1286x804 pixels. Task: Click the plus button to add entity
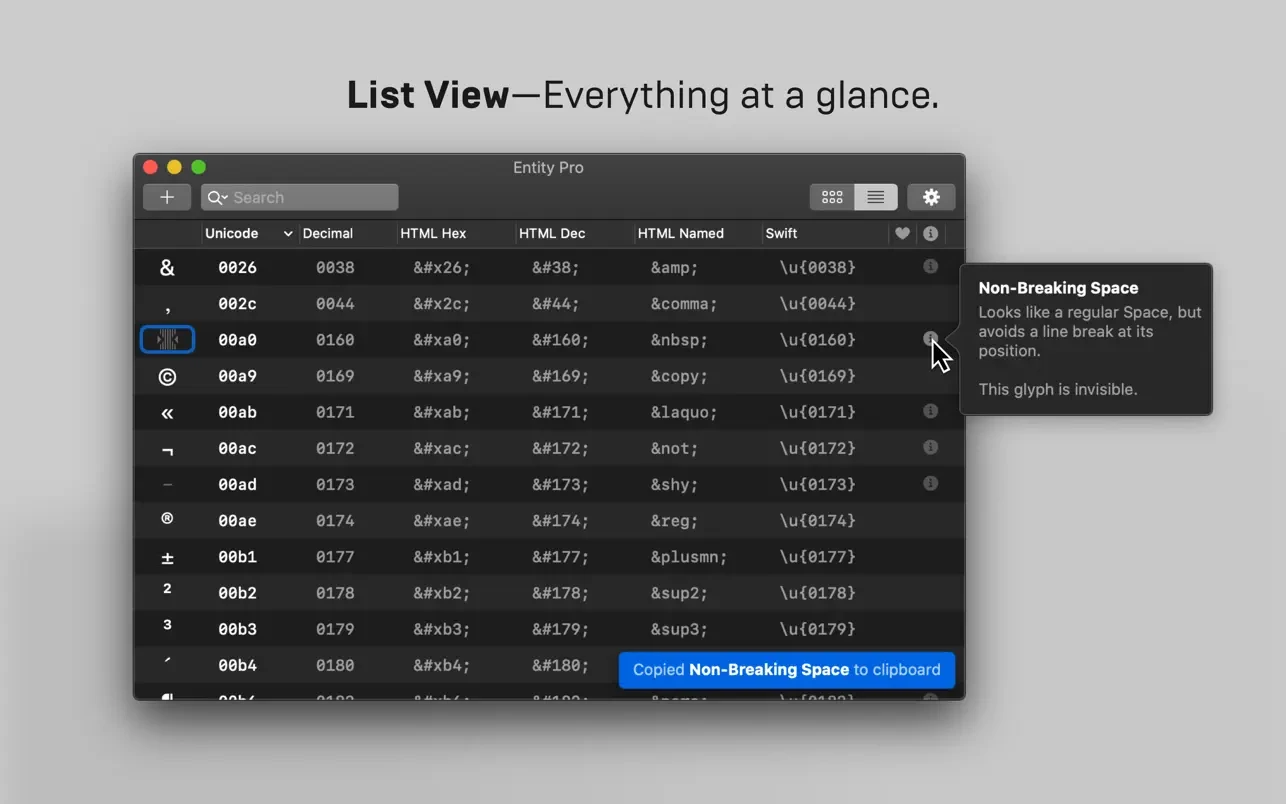click(x=167, y=197)
